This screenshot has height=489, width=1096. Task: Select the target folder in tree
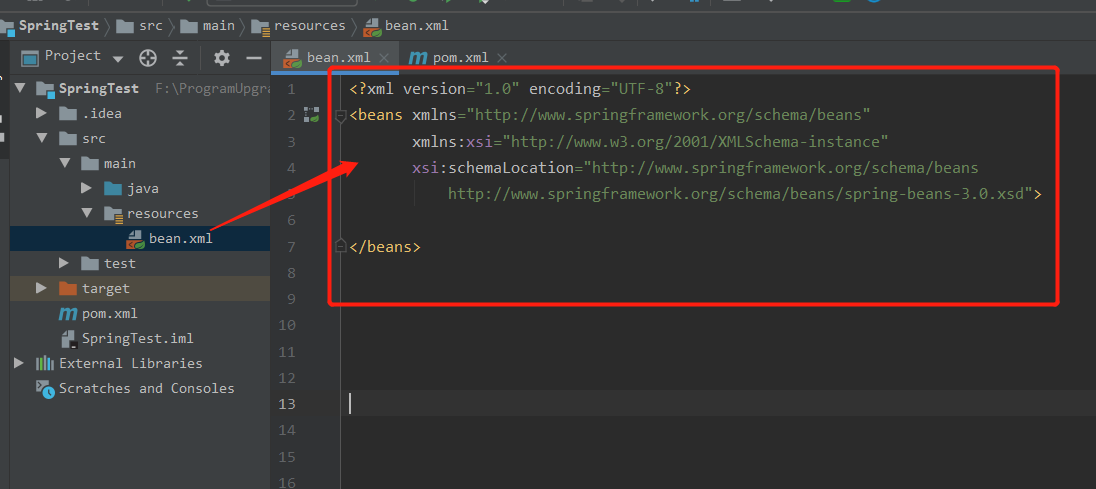pos(140,289)
